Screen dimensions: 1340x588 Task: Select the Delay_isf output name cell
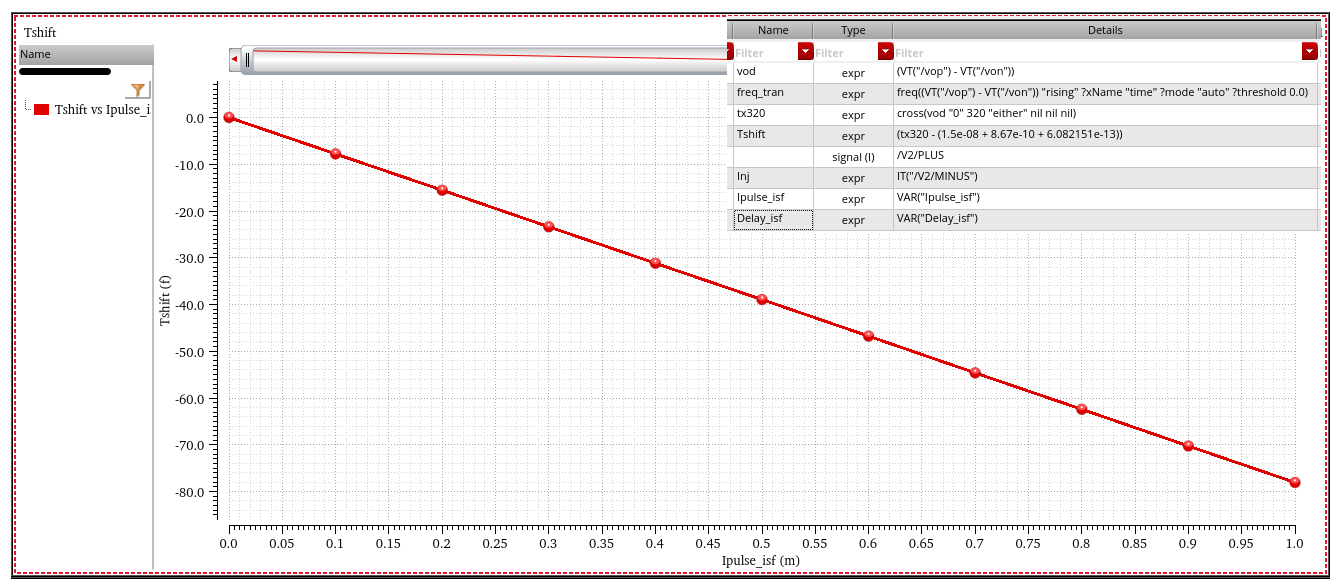[x=773, y=219]
